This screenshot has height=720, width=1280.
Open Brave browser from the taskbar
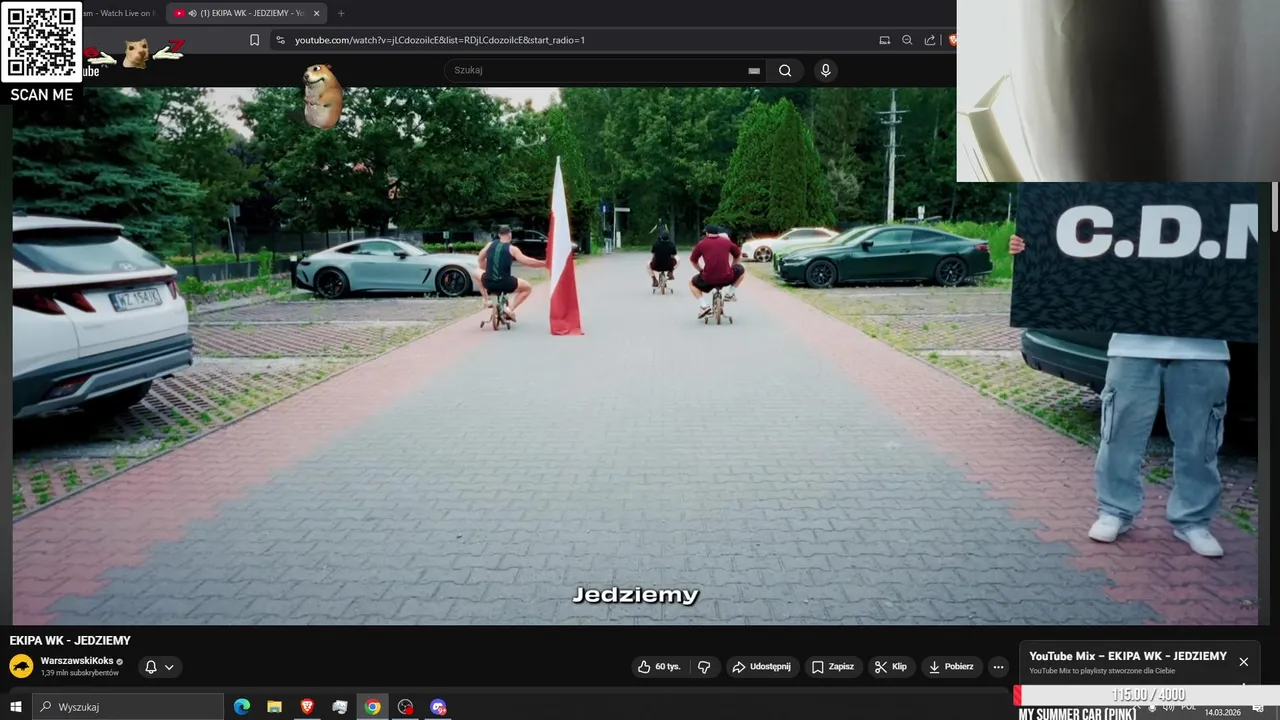(x=307, y=707)
